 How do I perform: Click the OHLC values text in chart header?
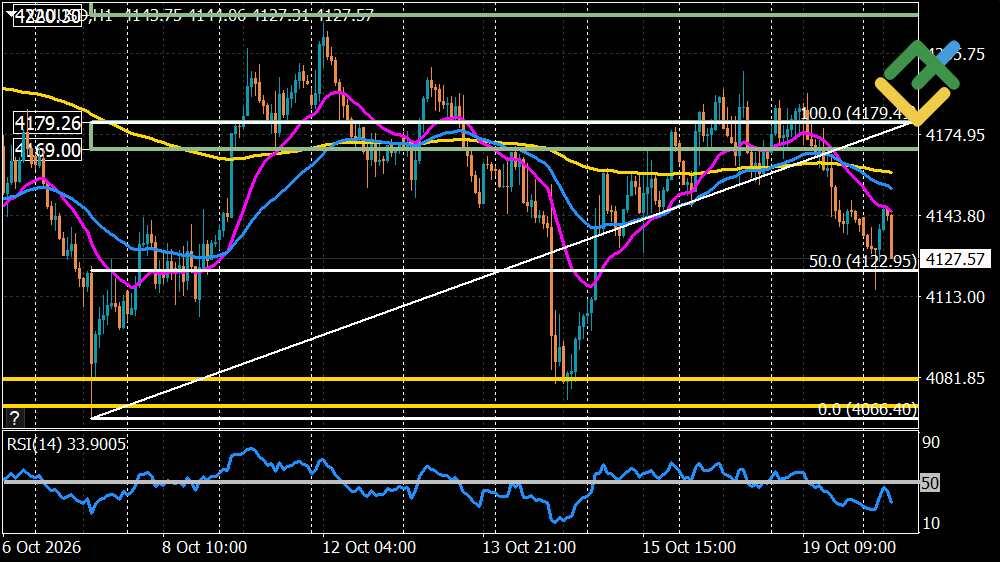click(249, 15)
